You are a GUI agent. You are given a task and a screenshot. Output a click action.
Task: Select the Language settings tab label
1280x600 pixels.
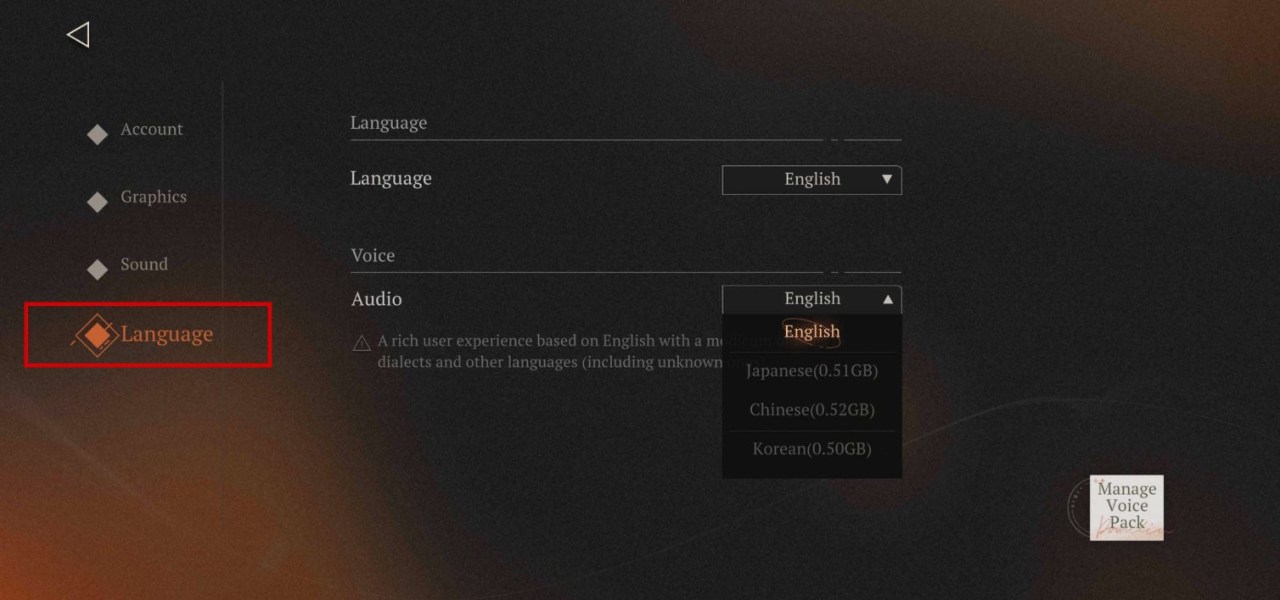(x=167, y=335)
